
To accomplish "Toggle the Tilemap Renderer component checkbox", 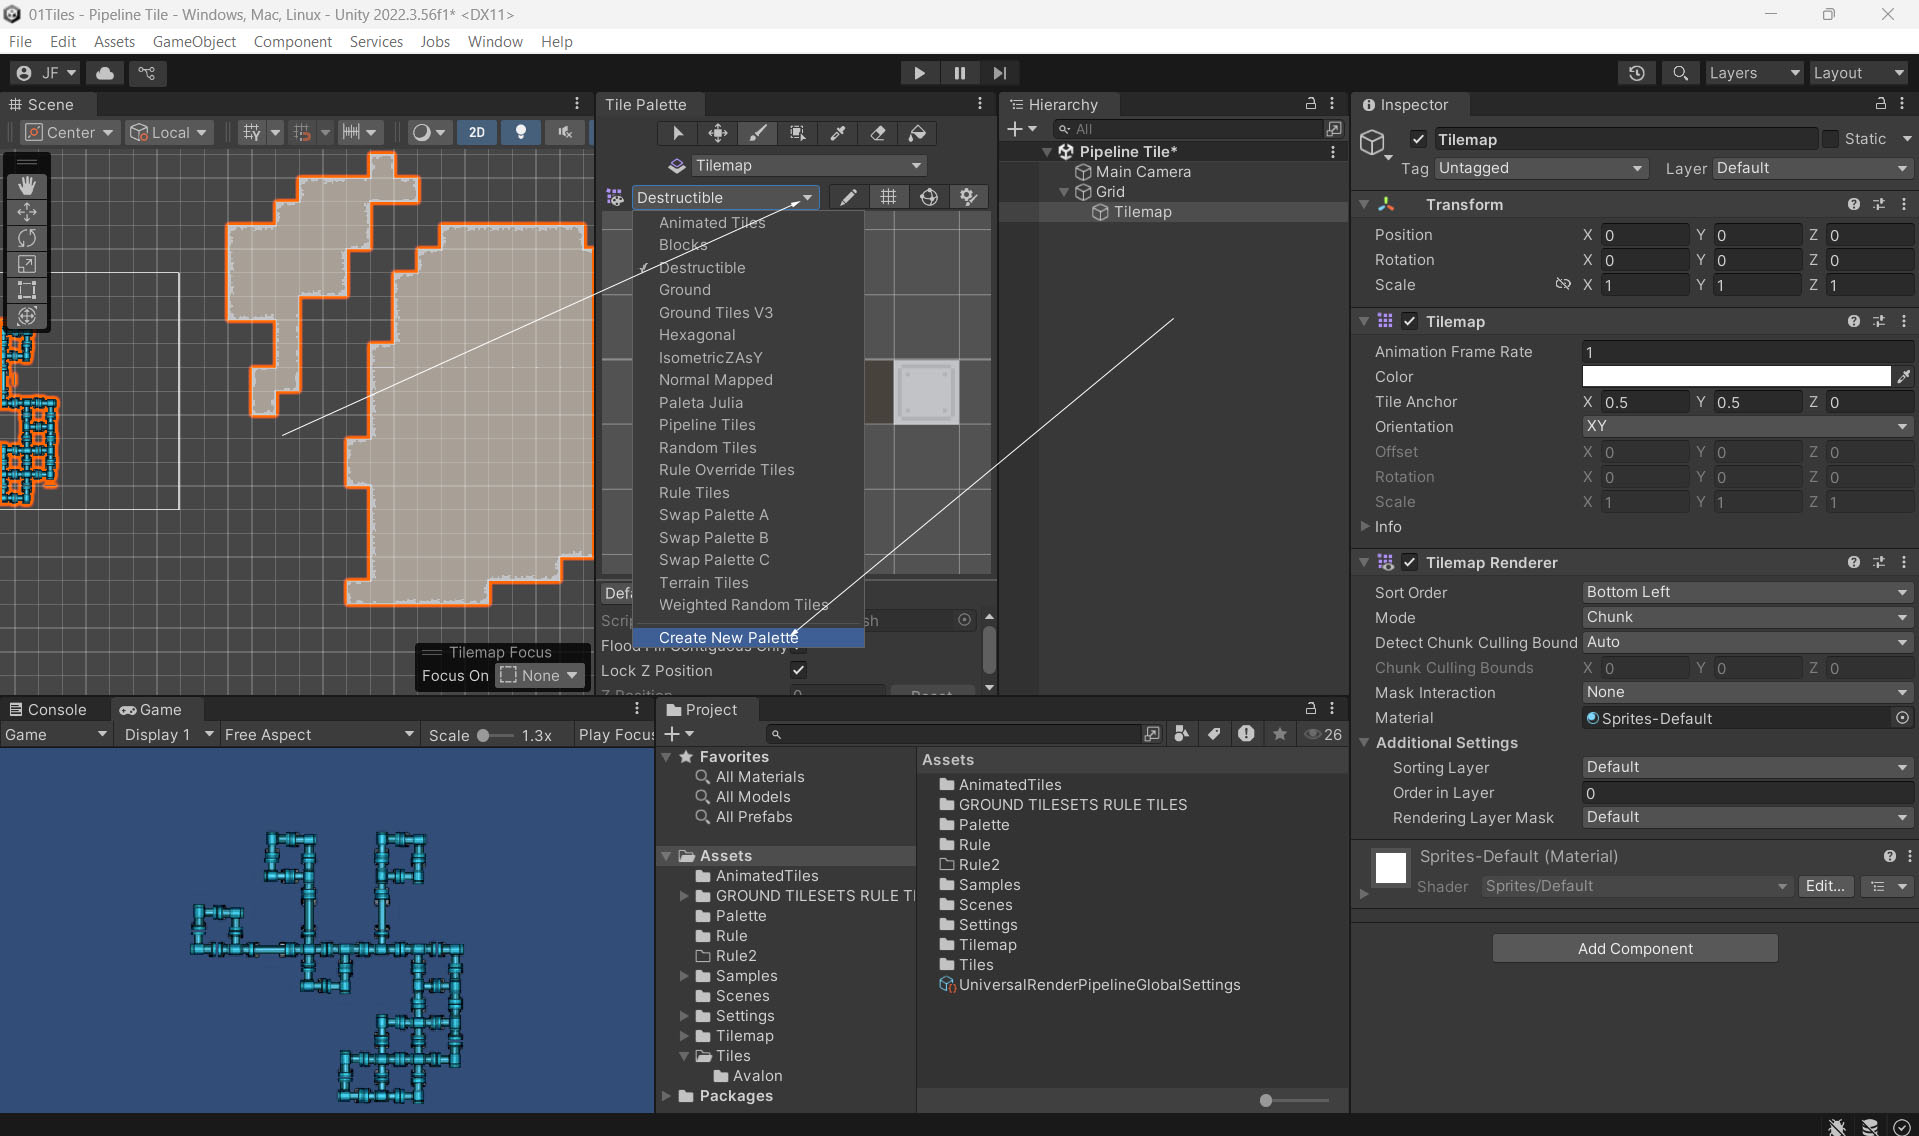I will (x=1409, y=562).
